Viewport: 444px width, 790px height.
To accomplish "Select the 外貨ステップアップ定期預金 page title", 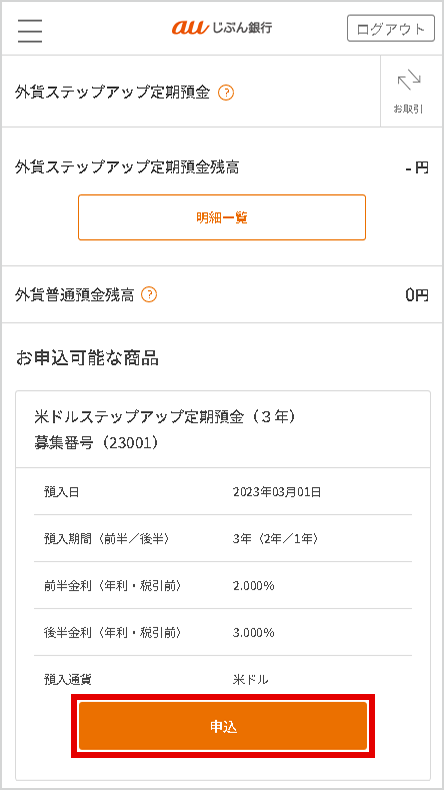I will 112,93.
